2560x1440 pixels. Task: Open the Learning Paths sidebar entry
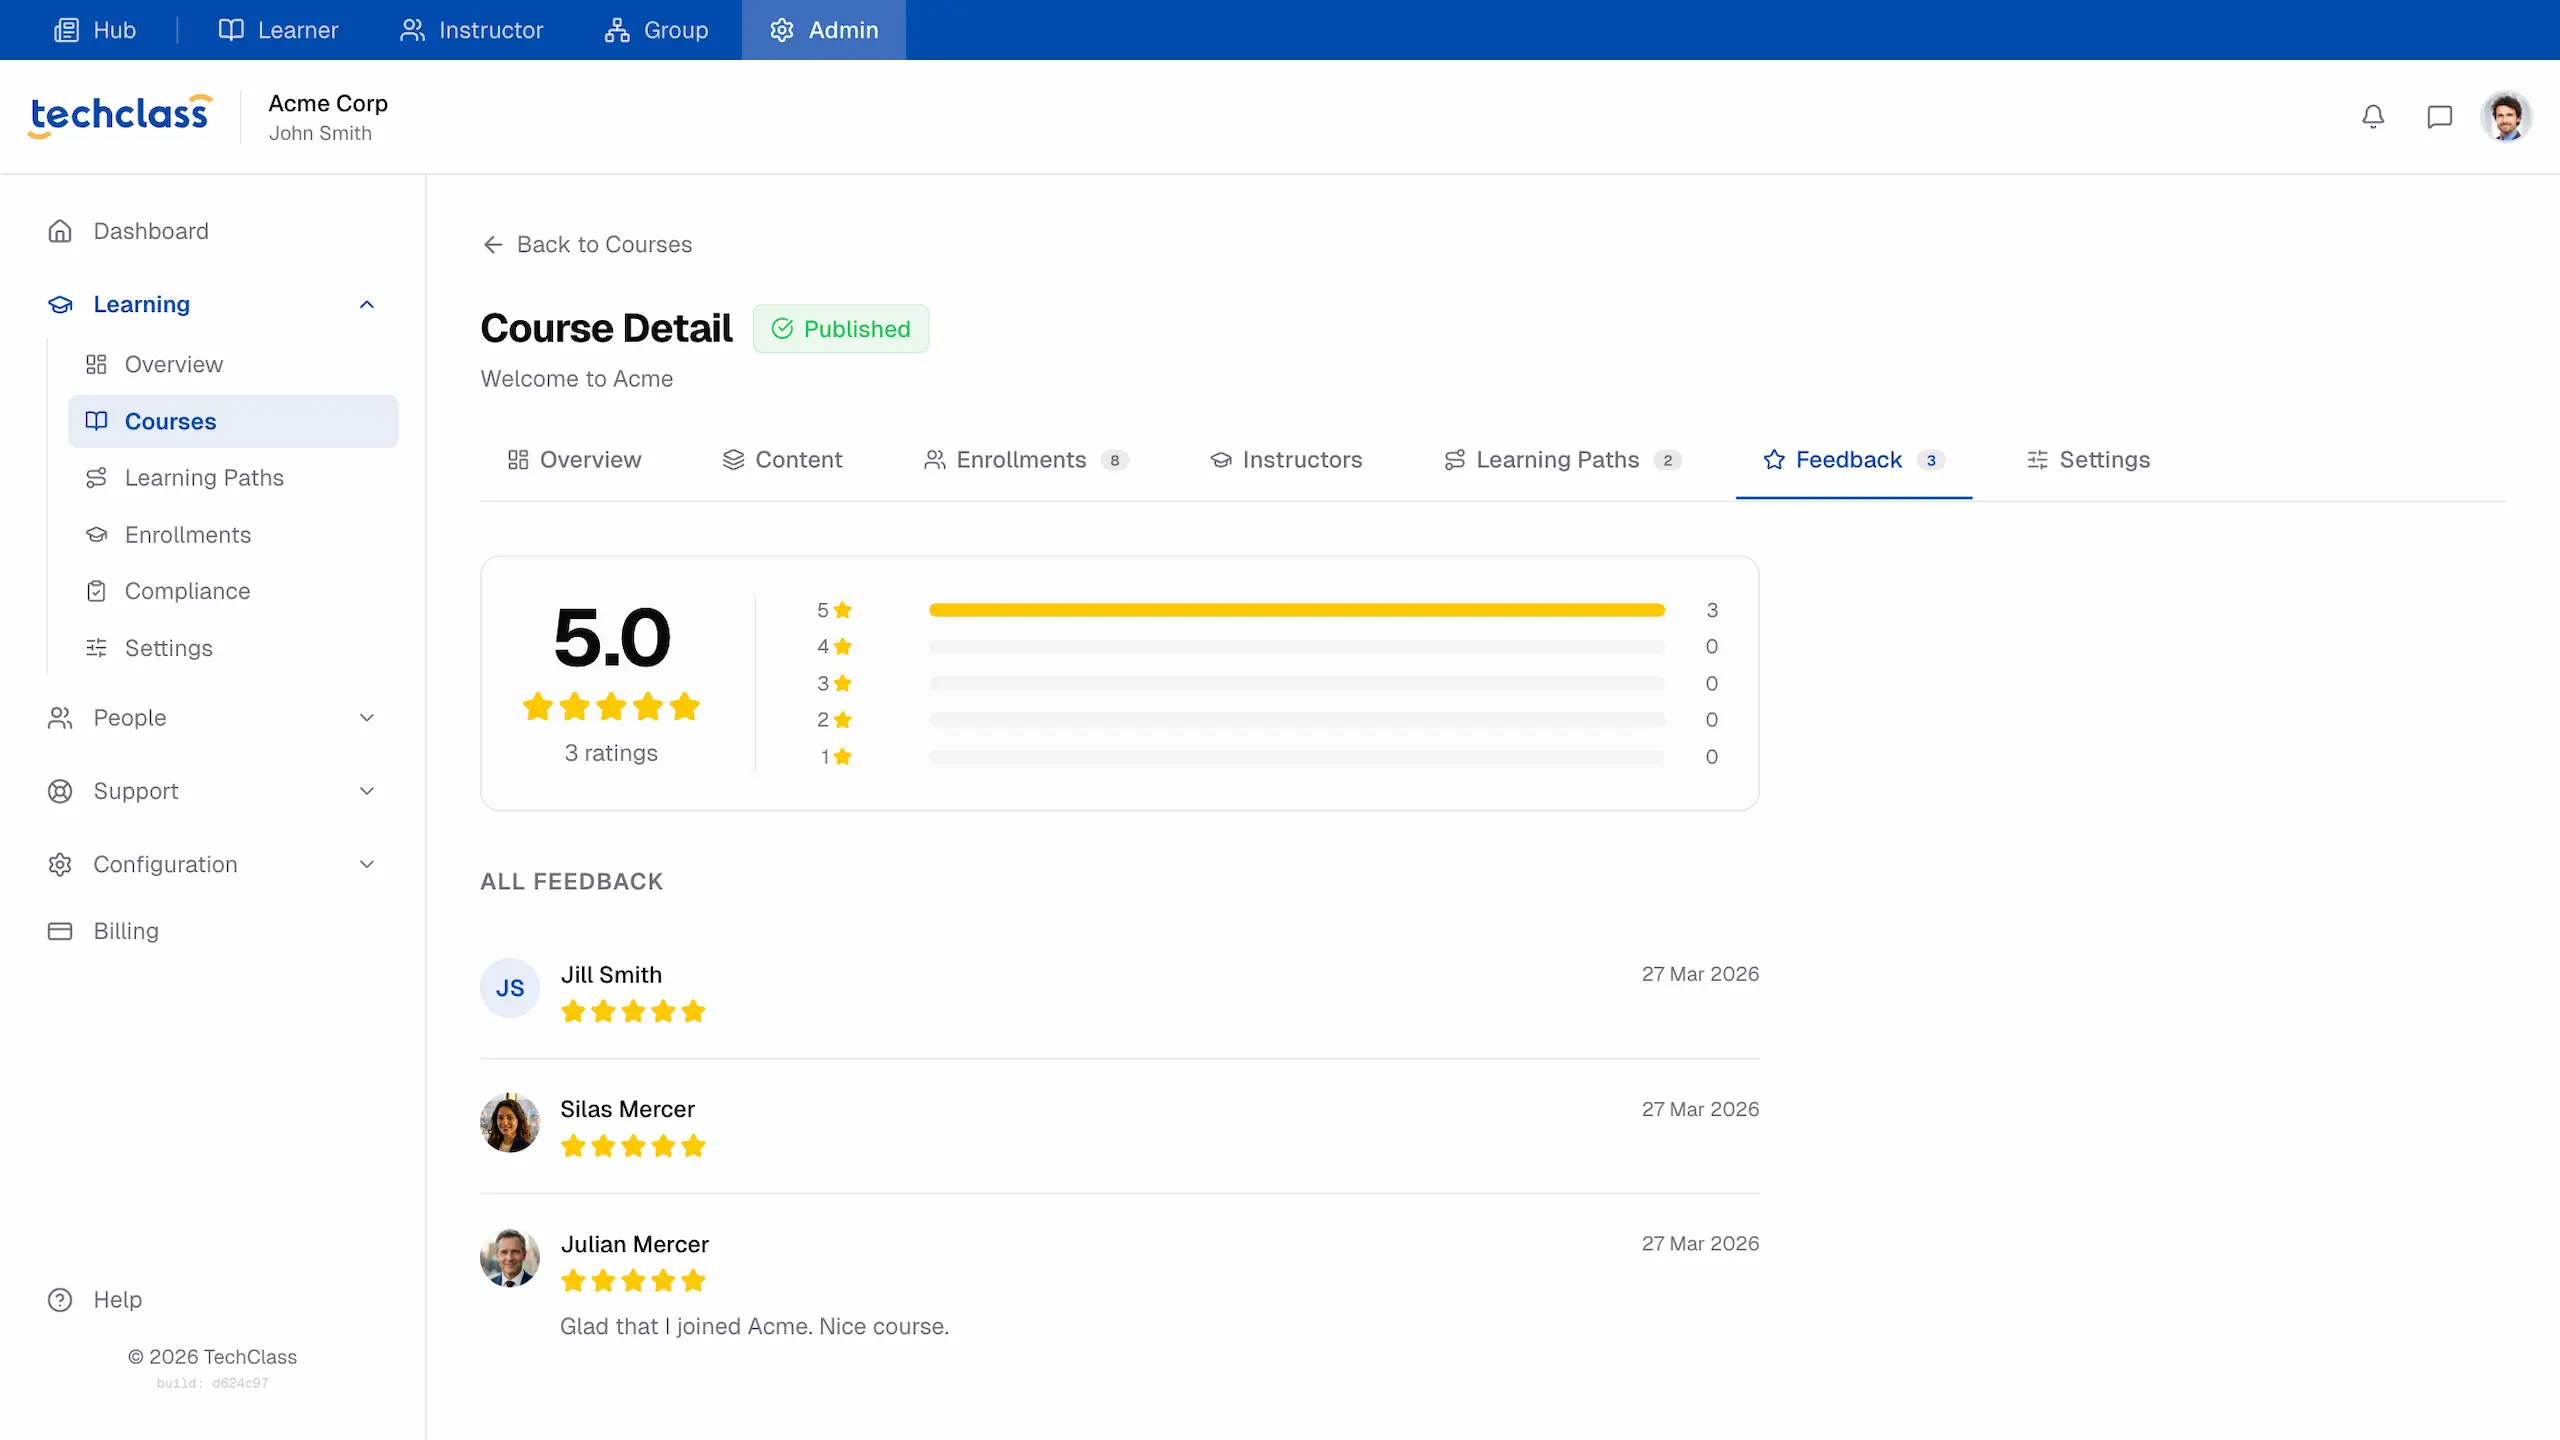click(204, 477)
